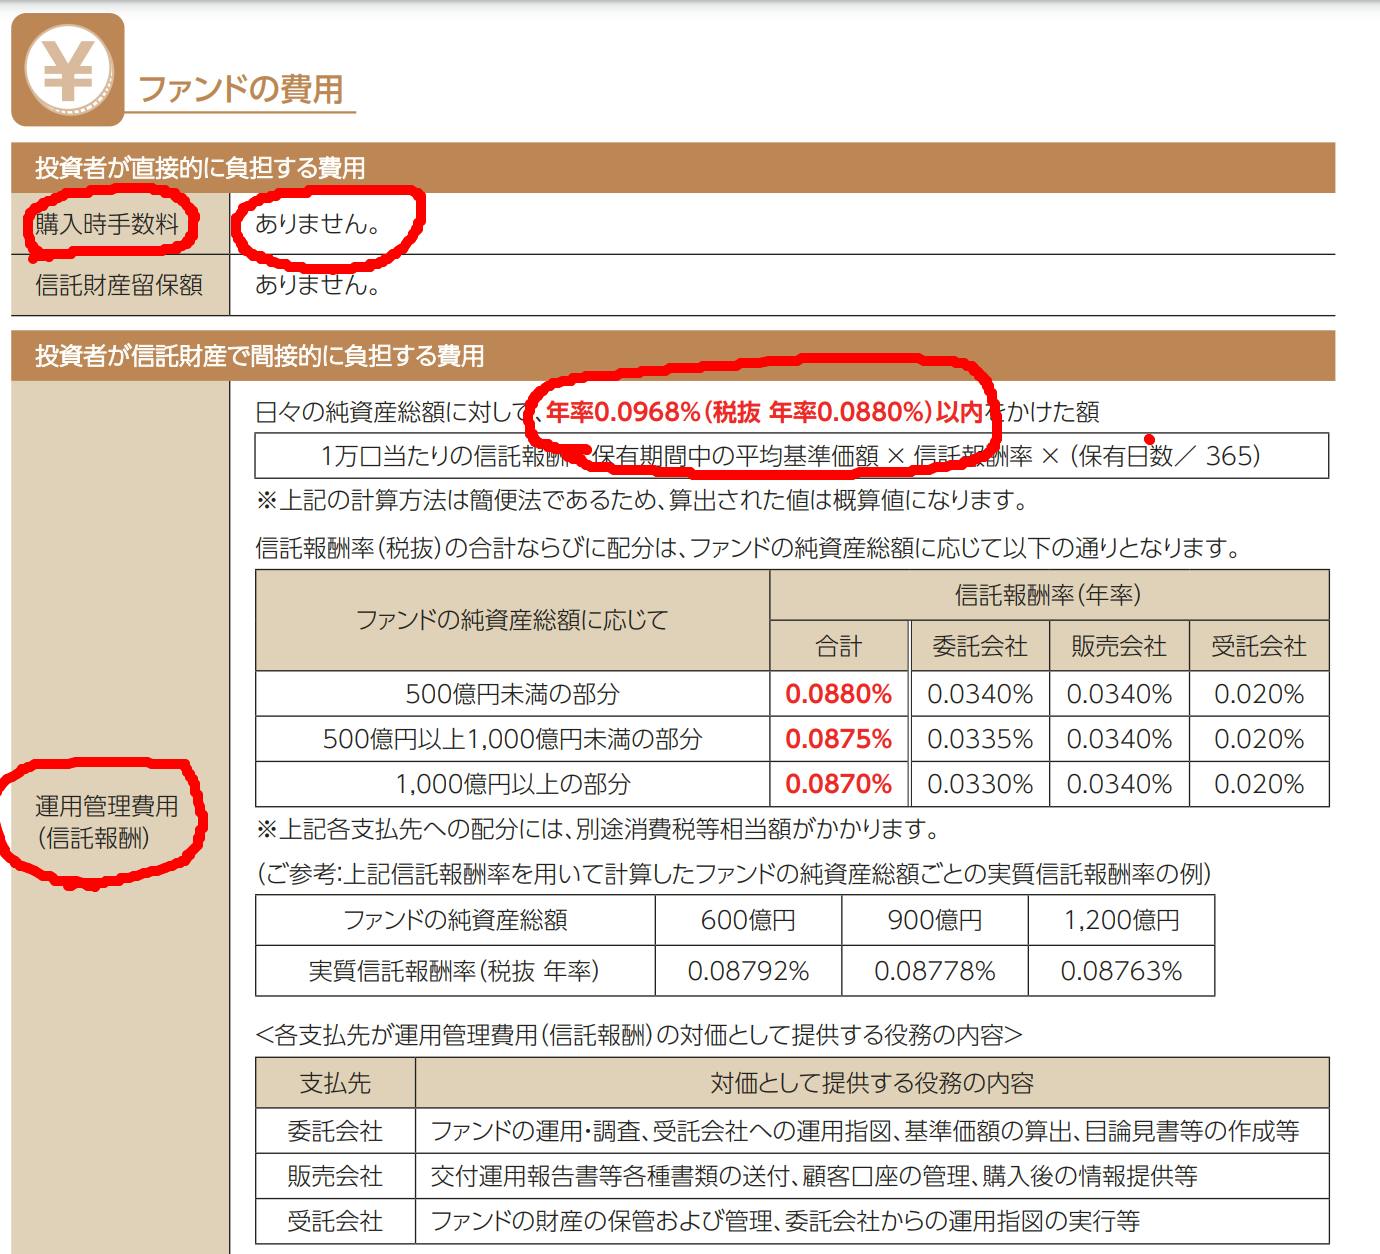Click the 500億円未満の部分 row label
The width and height of the screenshot is (1380, 1254).
512,693
